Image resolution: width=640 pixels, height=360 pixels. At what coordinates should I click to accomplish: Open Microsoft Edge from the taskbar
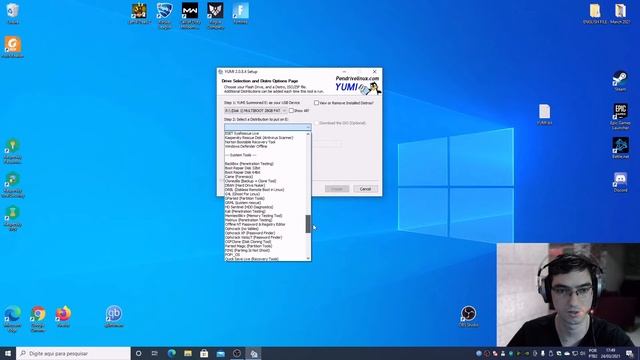click(x=171, y=353)
